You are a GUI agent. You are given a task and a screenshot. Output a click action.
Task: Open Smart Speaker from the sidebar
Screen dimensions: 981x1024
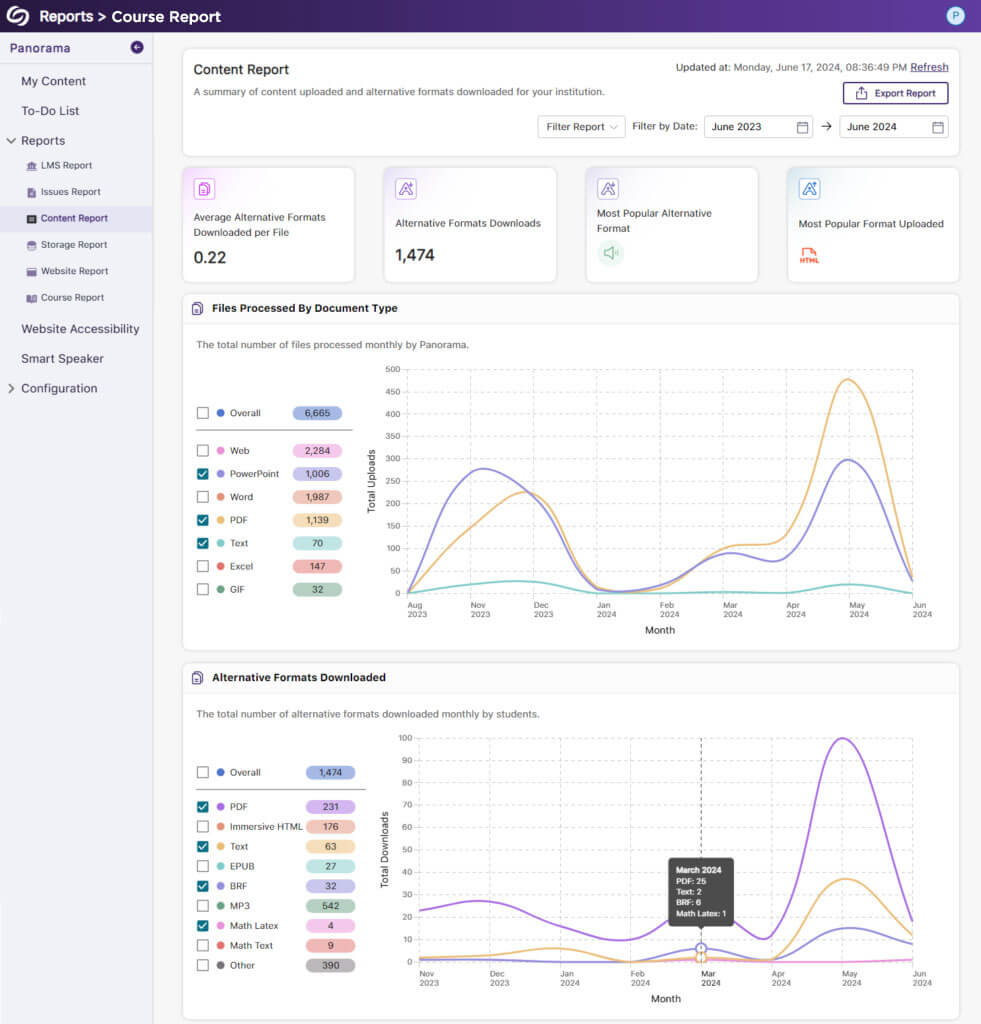(x=63, y=358)
